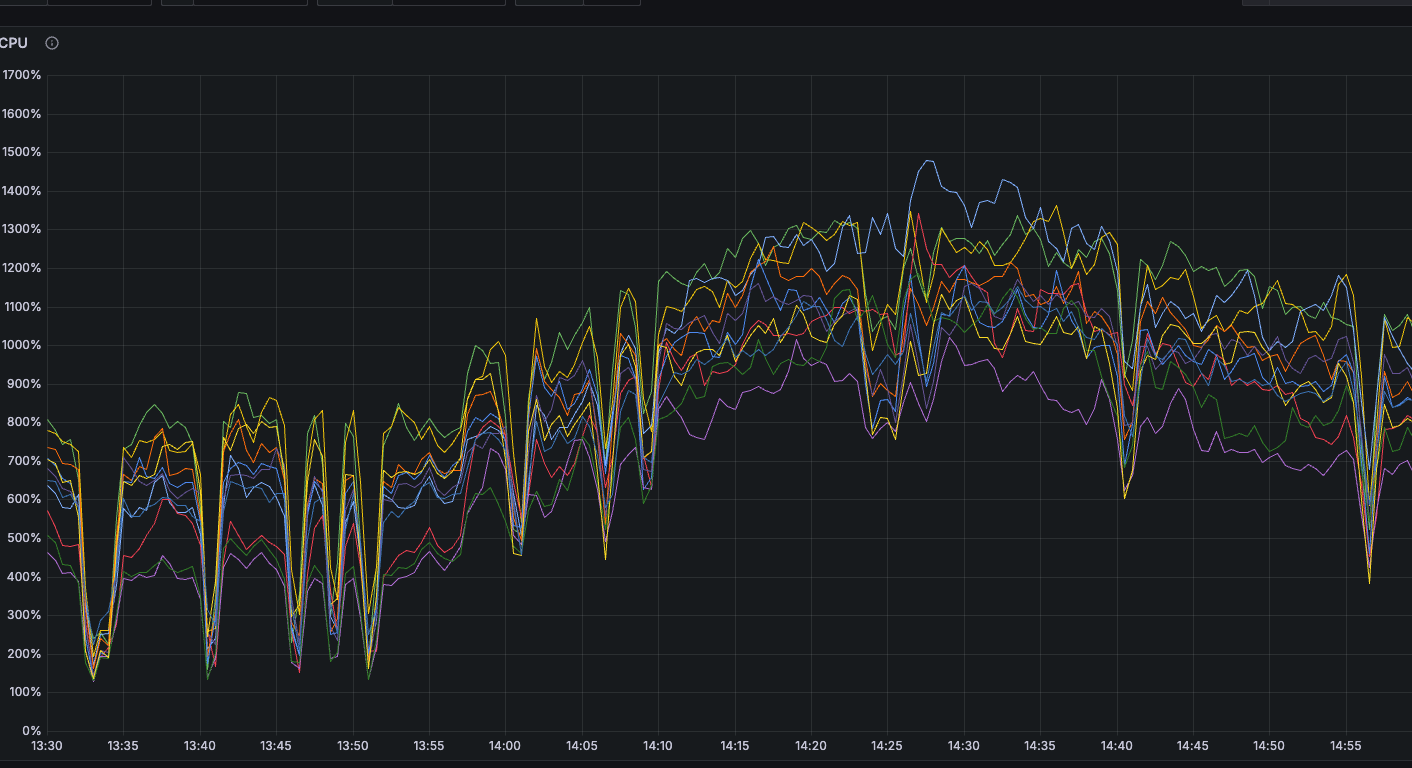Click the 14:00 time axis label
The width and height of the screenshot is (1412, 768).
pos(505,746)
